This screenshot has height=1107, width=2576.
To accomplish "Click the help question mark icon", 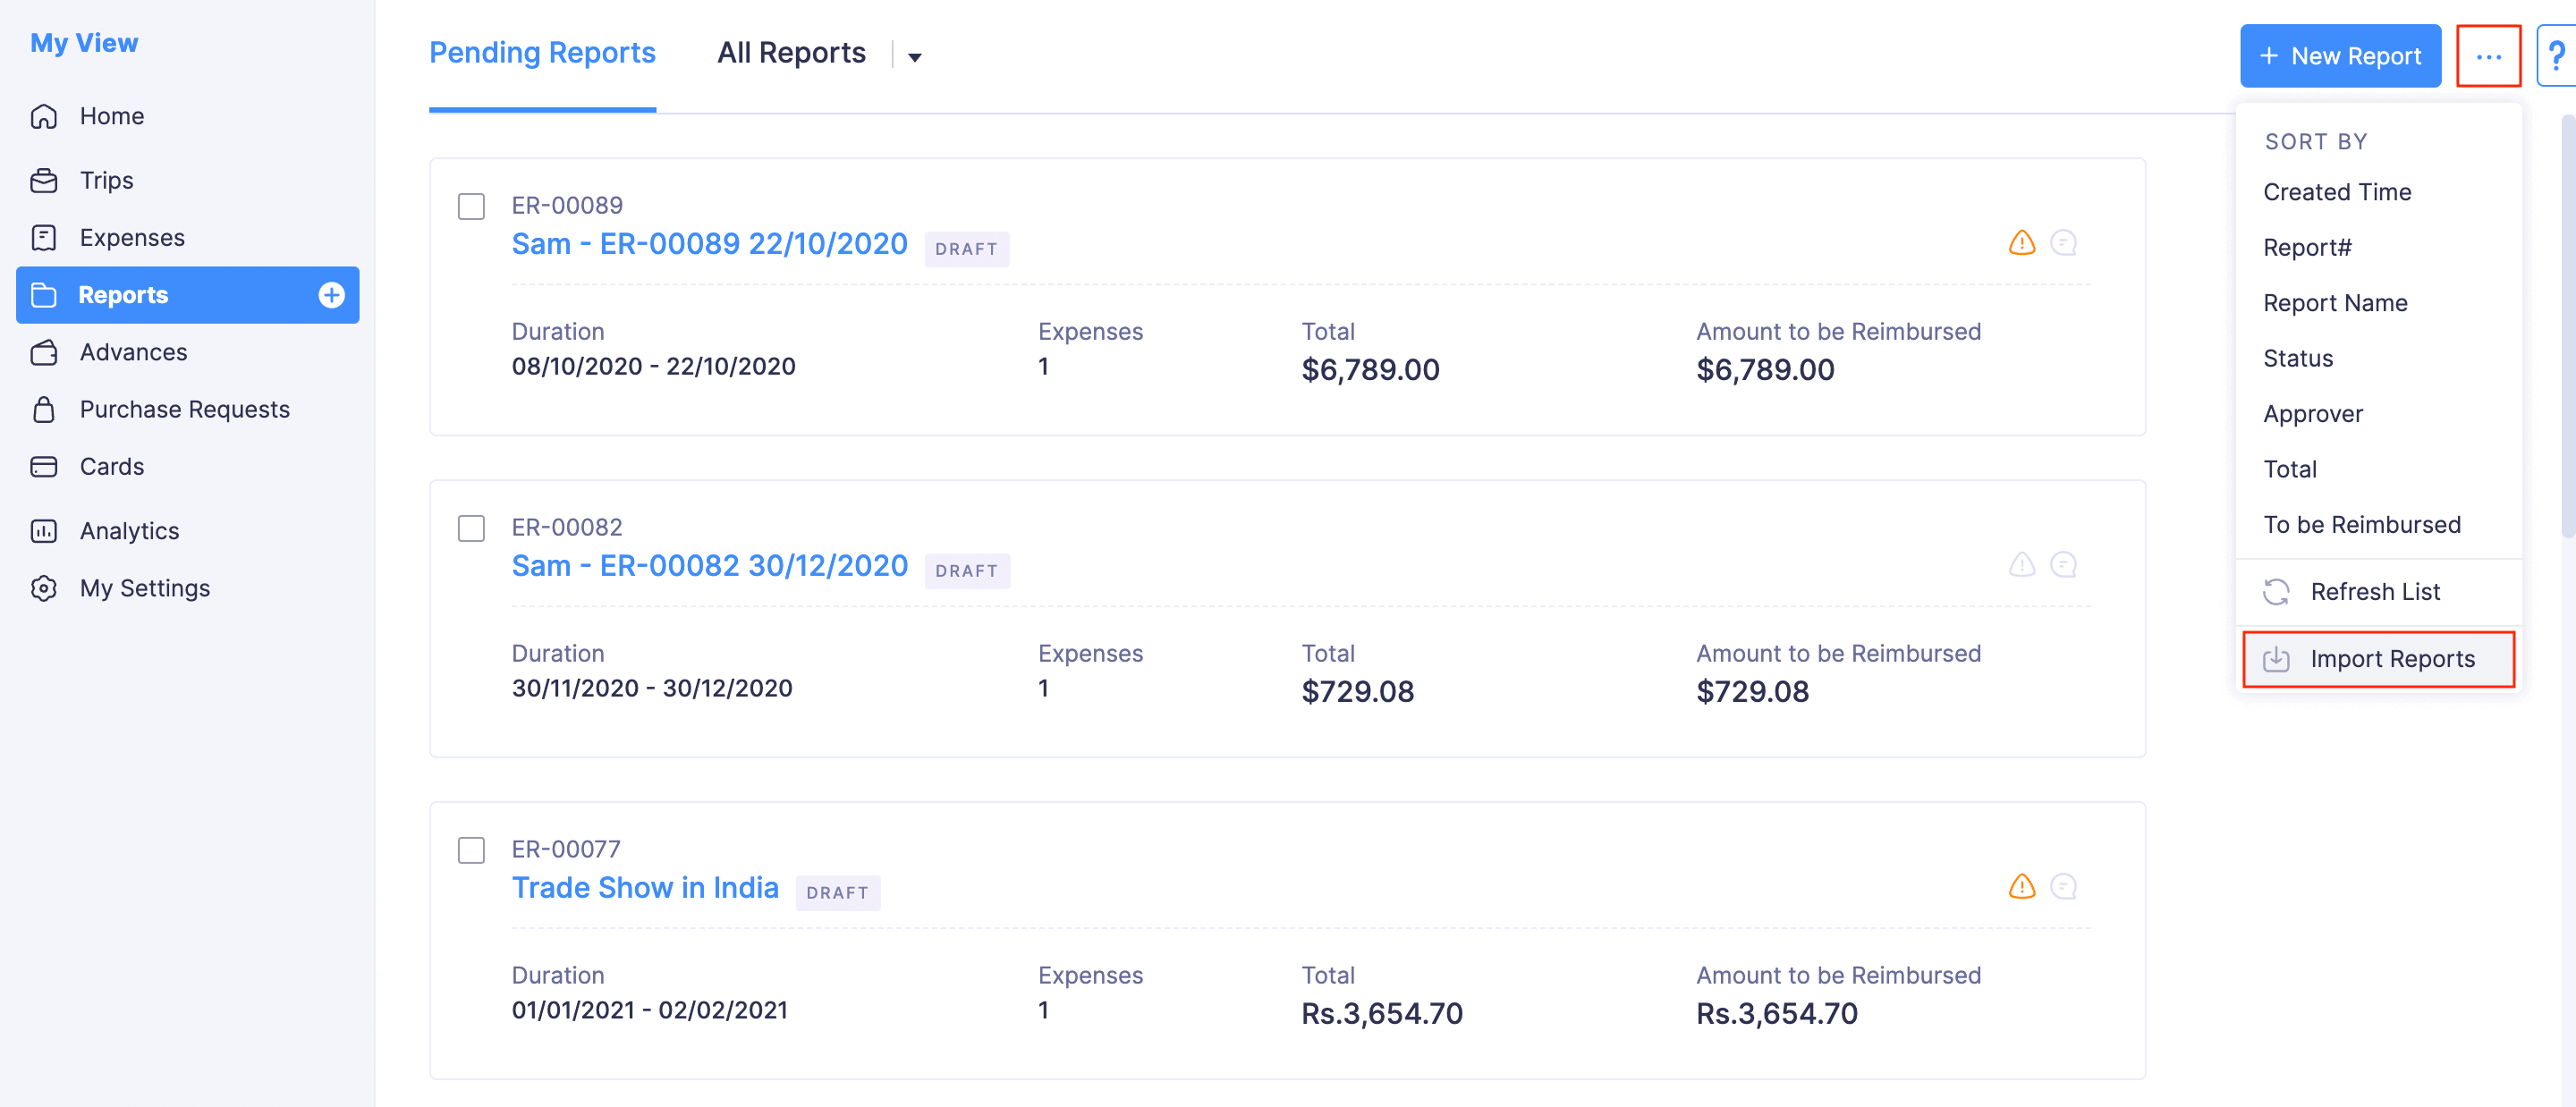I will point(2557,55).
